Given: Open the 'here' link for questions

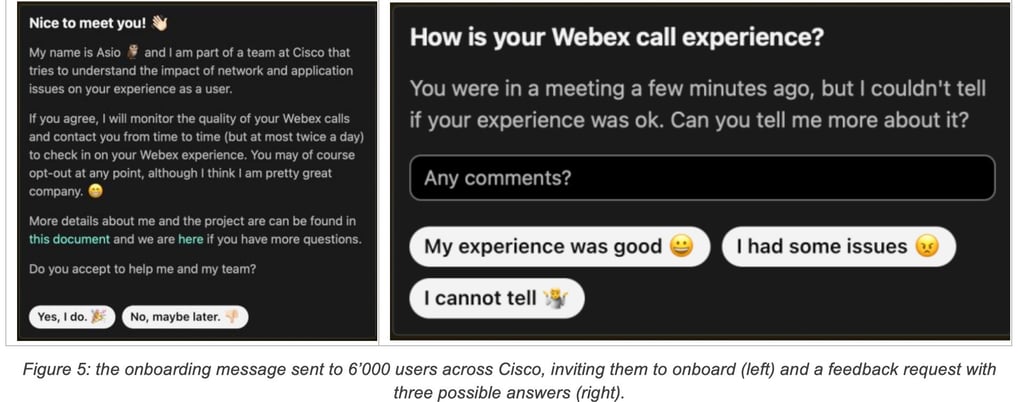Looking at the screenshot, I should click(191, 239).
